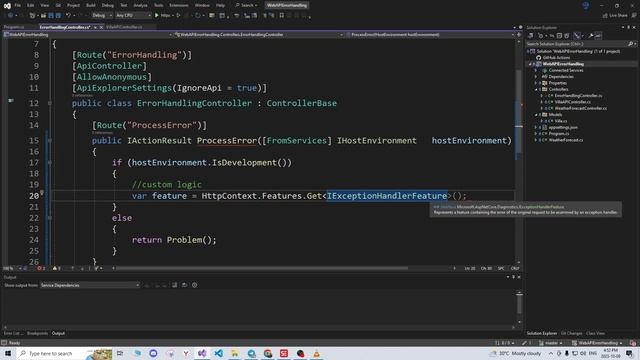Open Visual Studio Code from the taskbar
The width and height of the screenshot is (640, 360).
(x=218, y=353)
